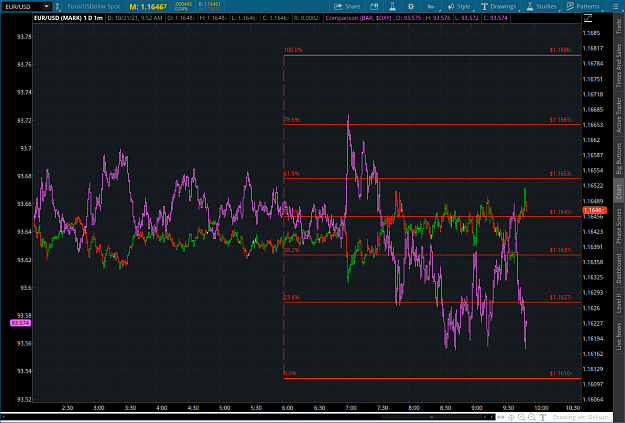Viewport: 625px width, 423px height.
Task: Open the Big Buttons sidebar tab
Action: coord(619,158)
